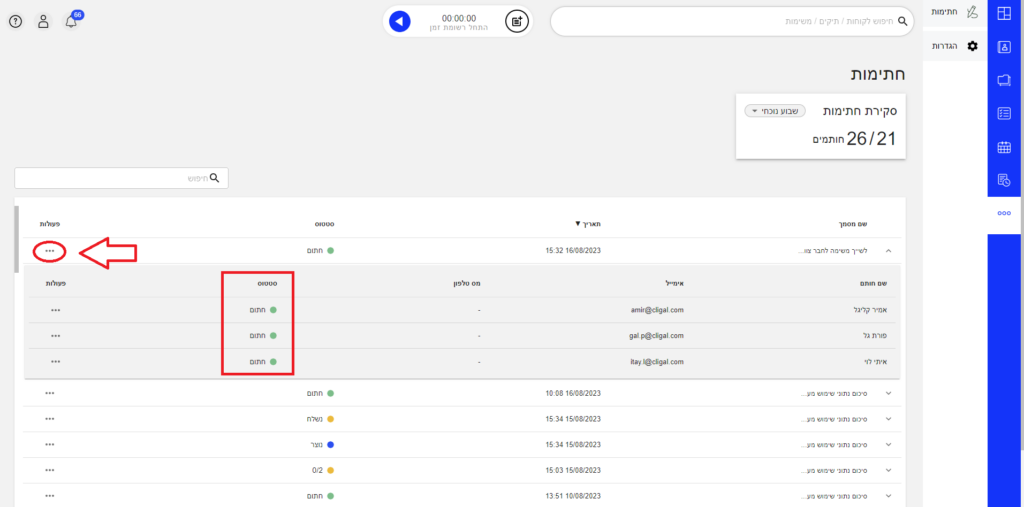Select the 'הגדרות' settings menu item

pos(954,46)
